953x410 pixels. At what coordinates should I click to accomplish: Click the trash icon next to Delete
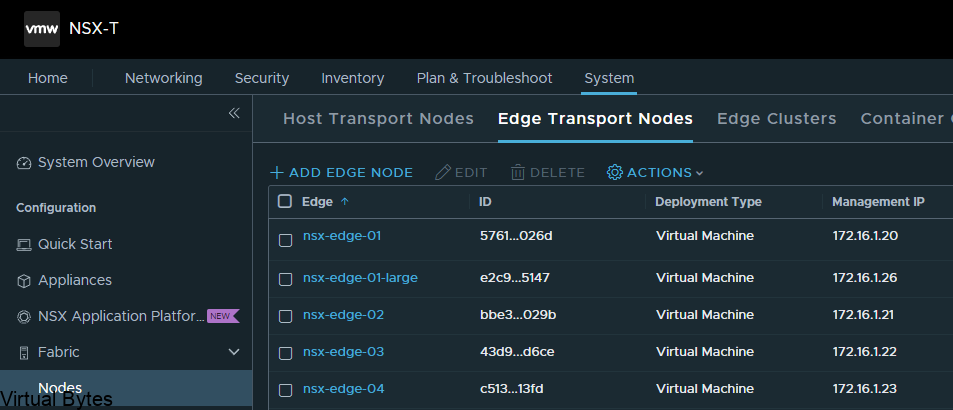[x=518, y=173]
